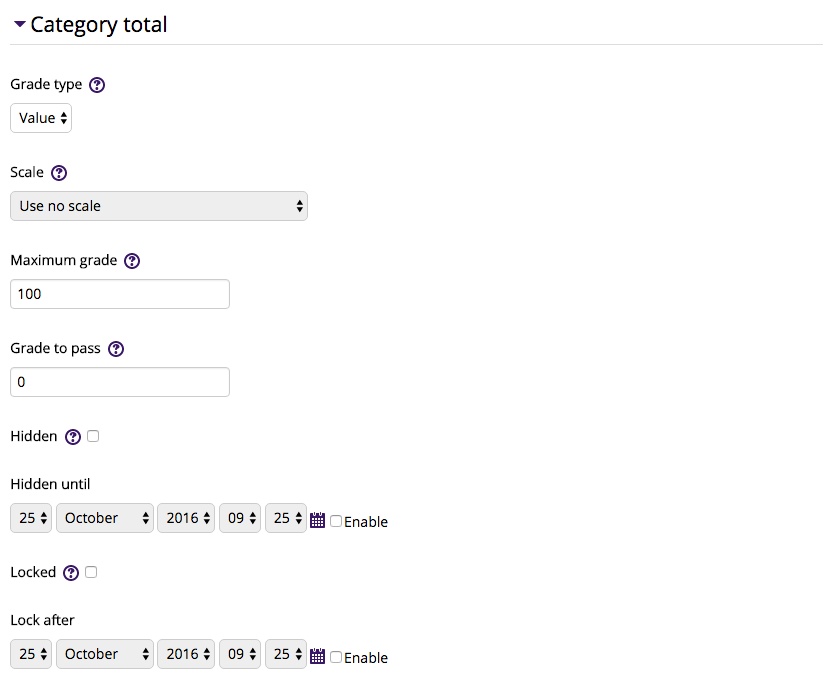The width and height of the screenshot is (833, 682).
Task: Tick the Hidden checkbox
Action: point(93,436)
